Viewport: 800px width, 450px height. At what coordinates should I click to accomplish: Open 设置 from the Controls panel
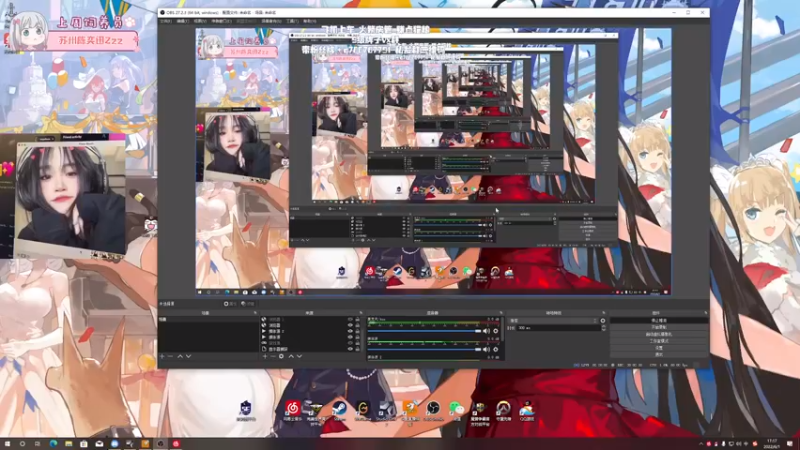(659, 347)
